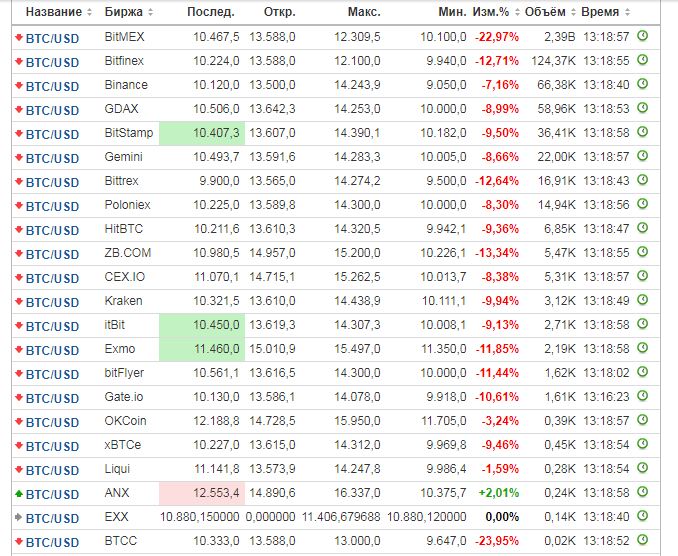
Task: Click the clock icon in the OKCoin row
Action: point(643,420)
